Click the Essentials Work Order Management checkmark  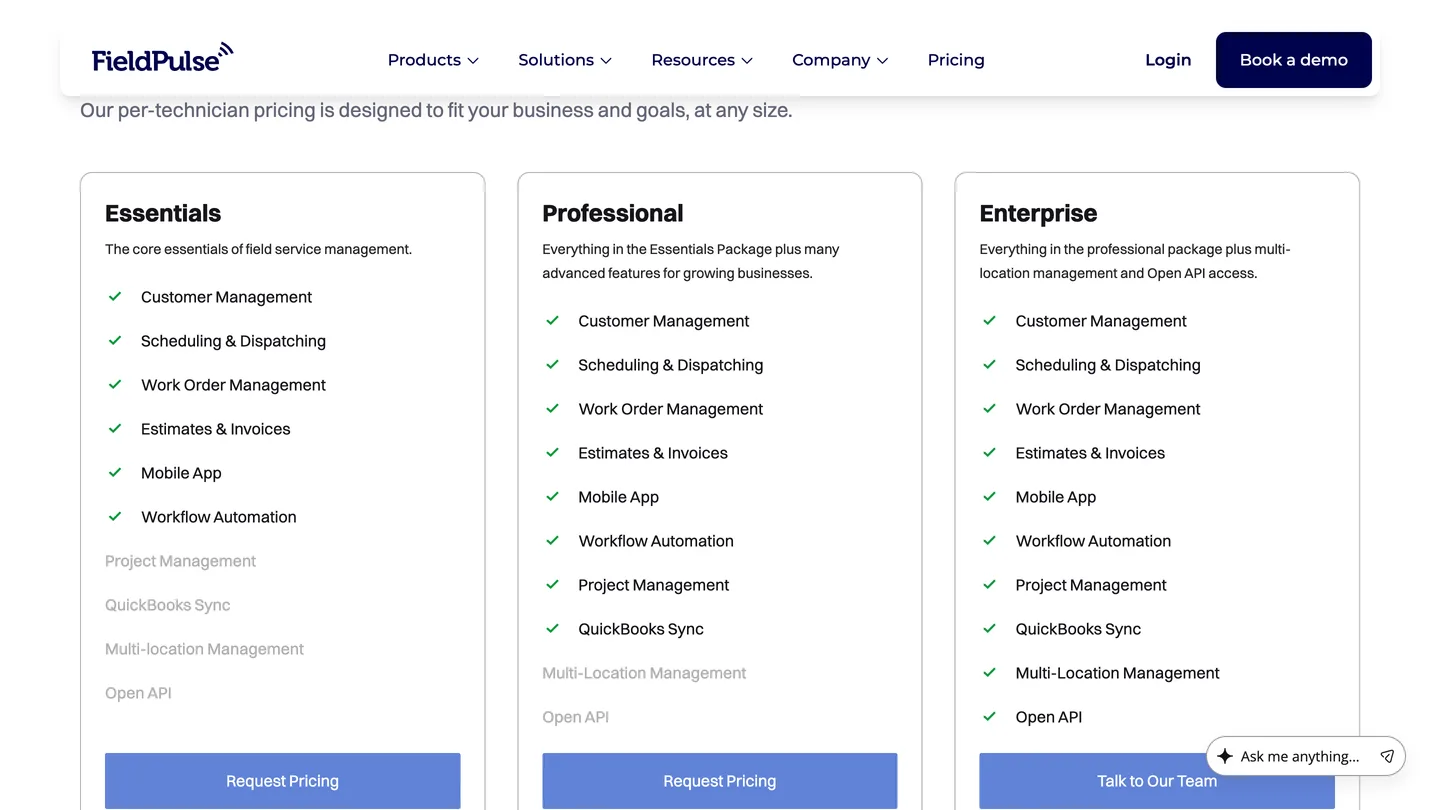115,385
